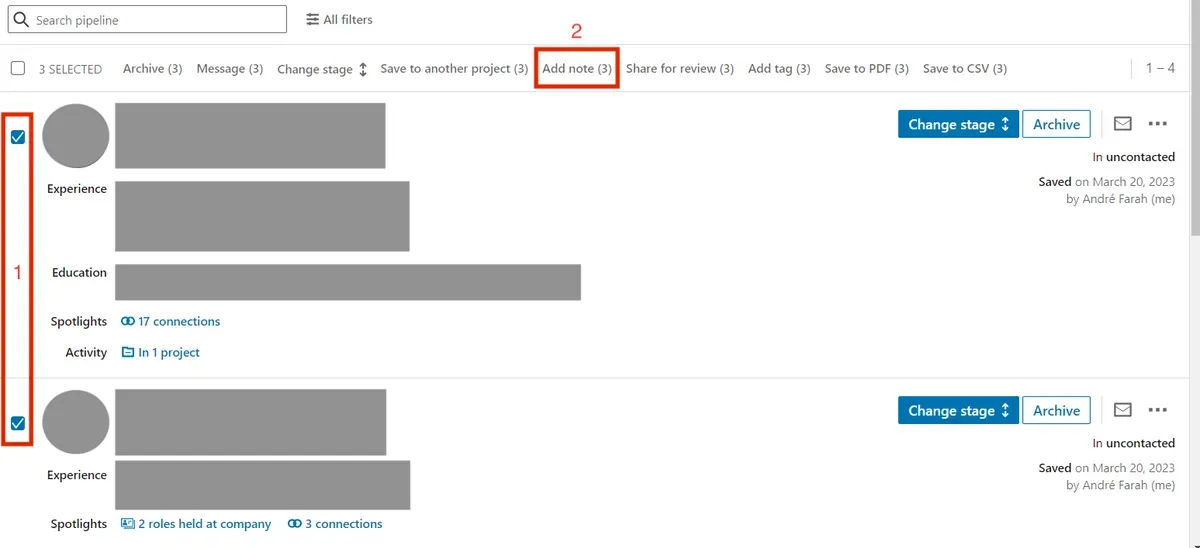Click the envelope message icon for second candidate
1200x548 pixels.
pyautogui.click(x=1123, y=410)
